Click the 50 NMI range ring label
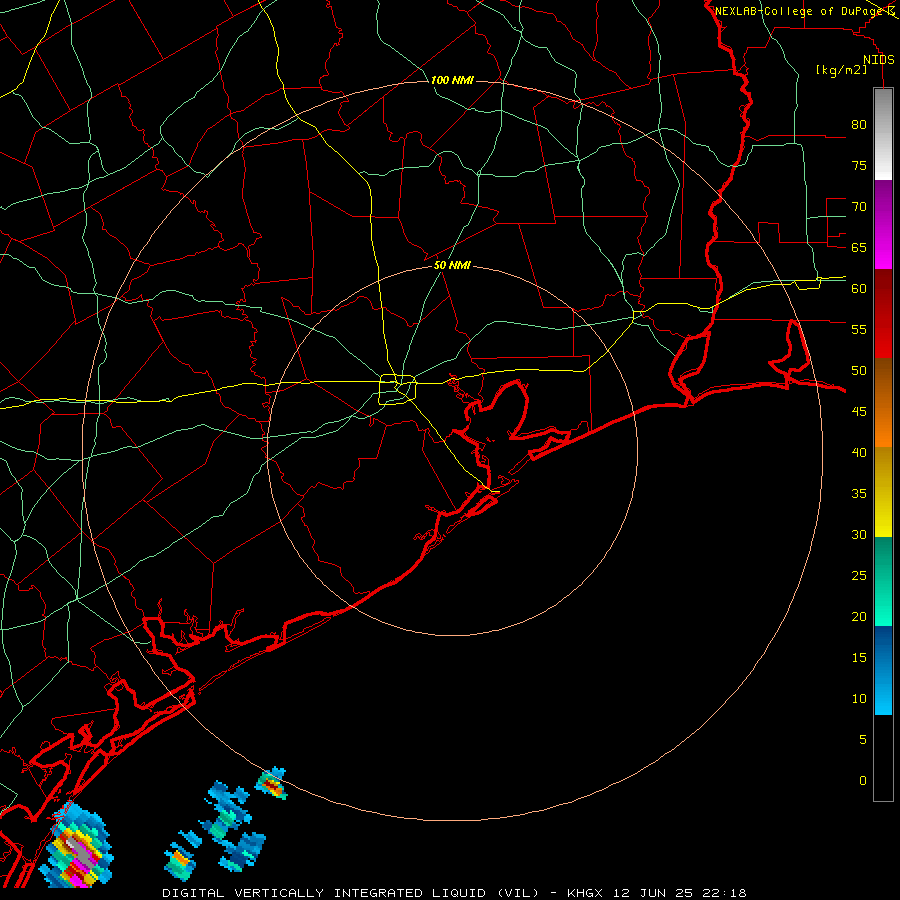 click(x=452, y=265)
